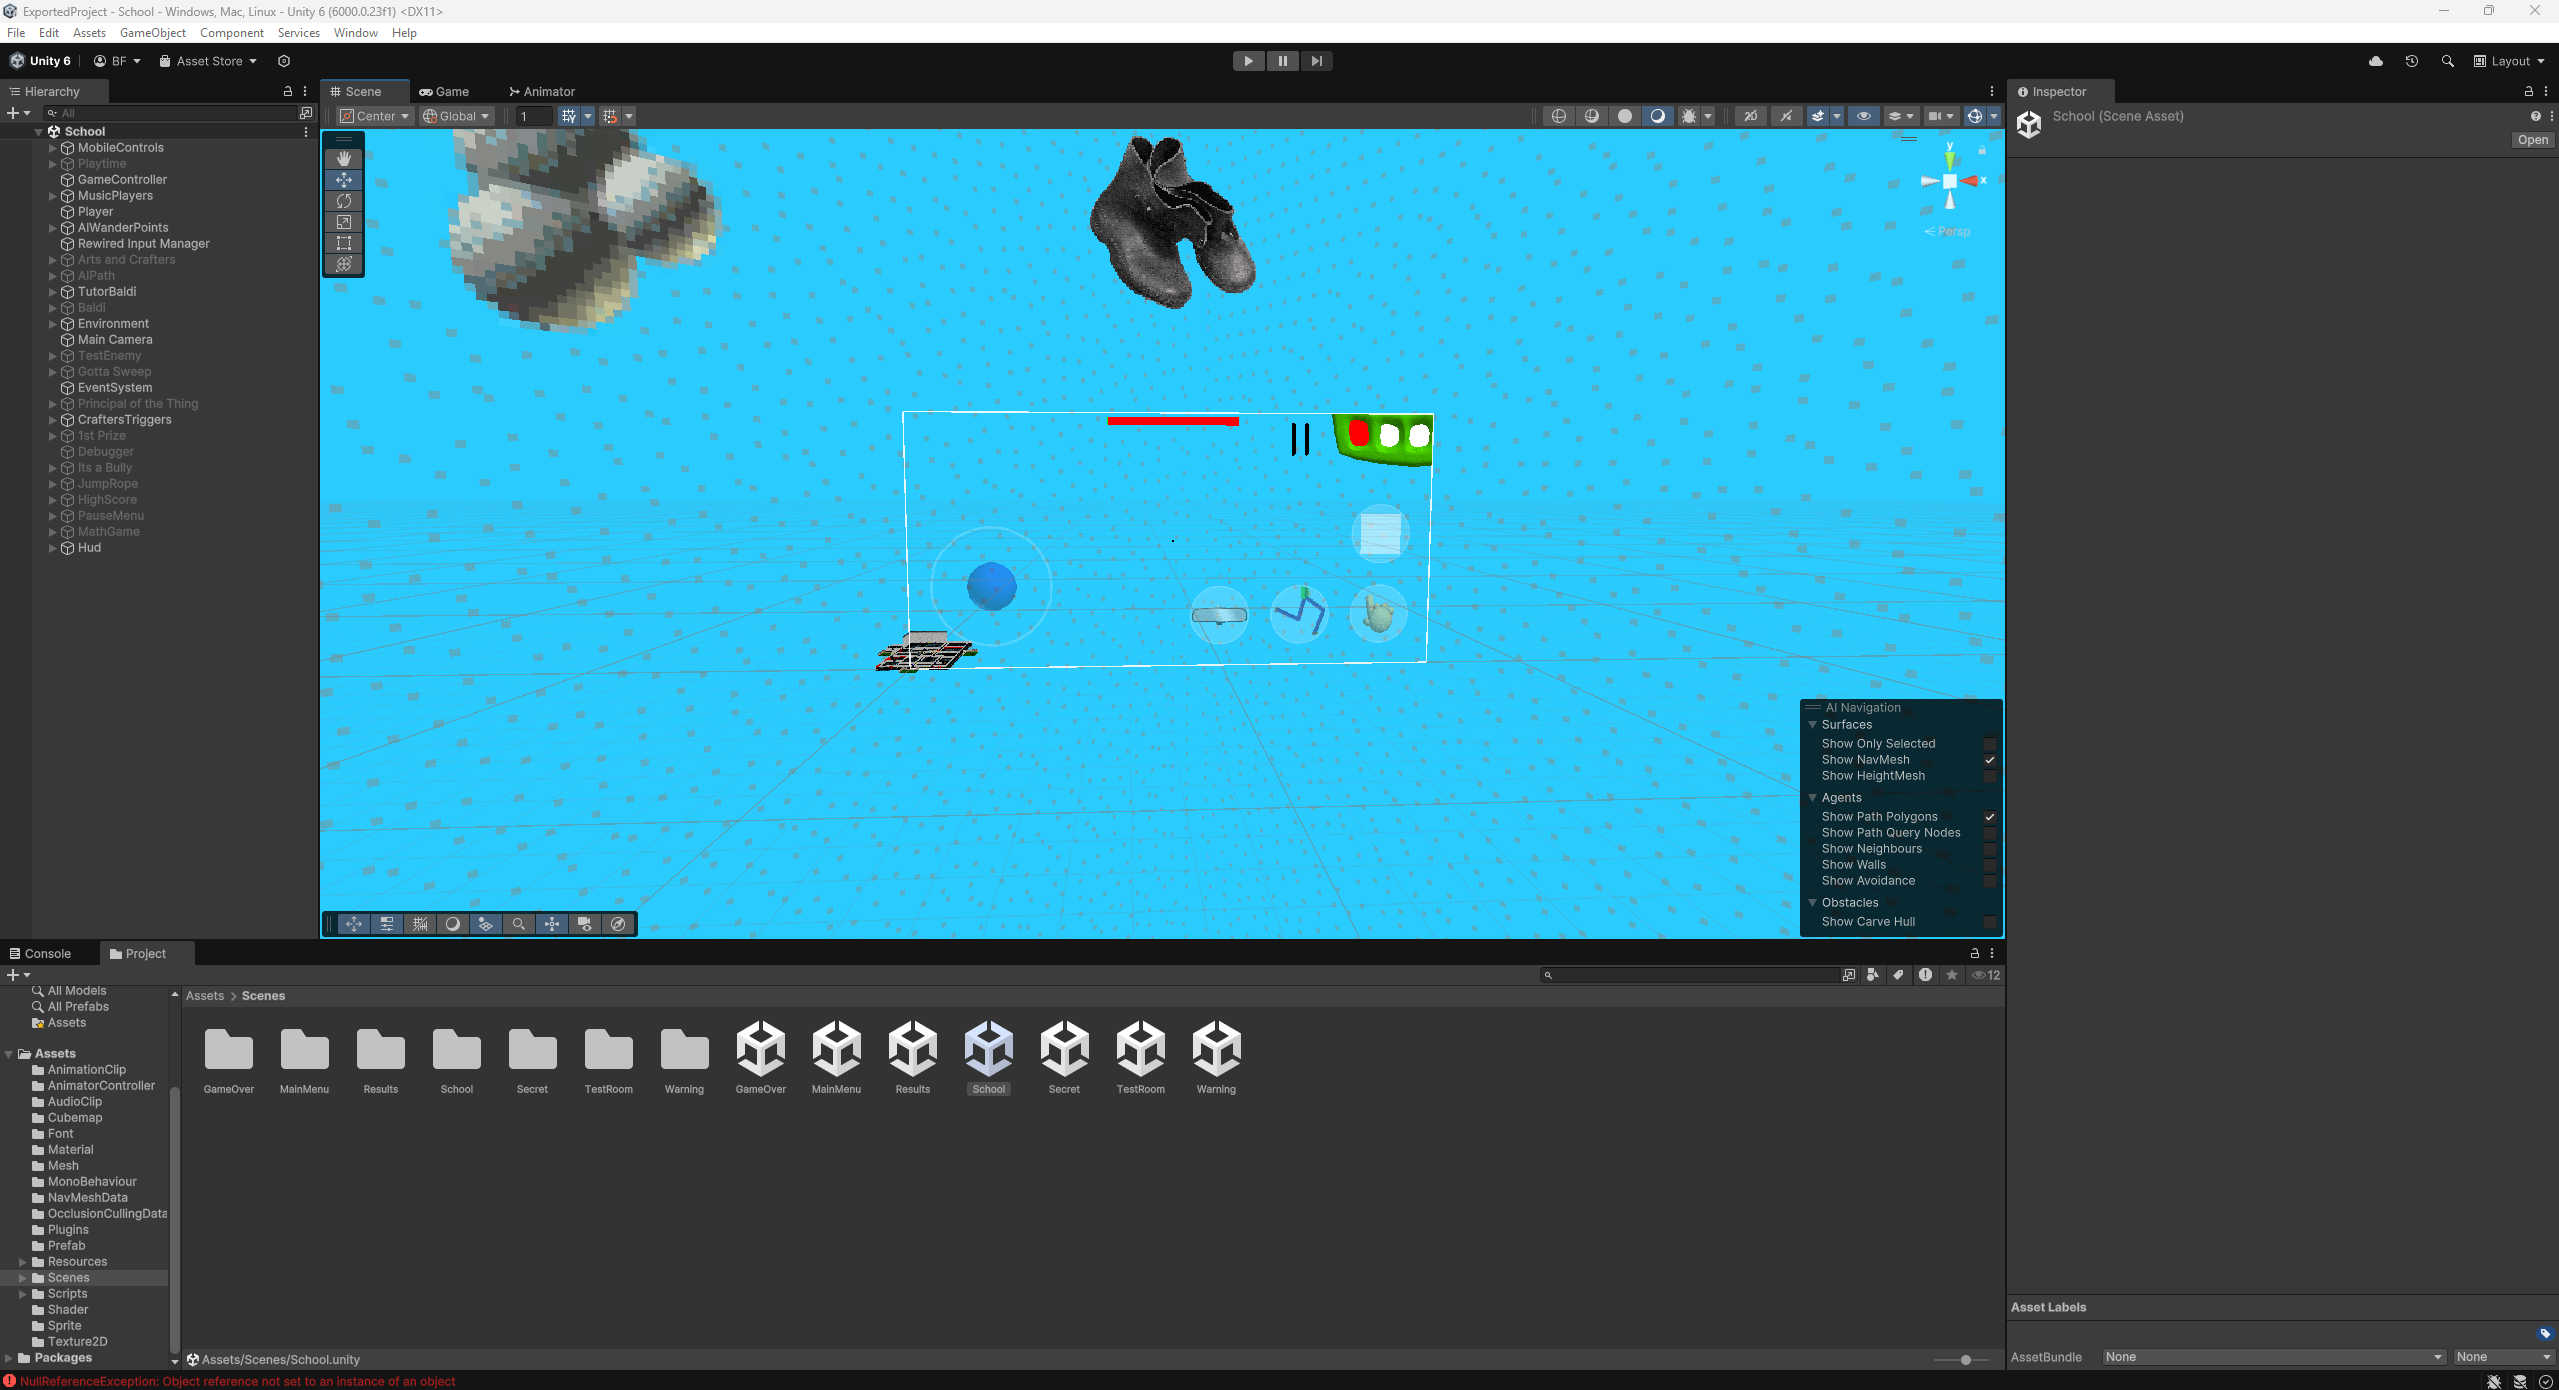
Task: Open the GameObject menu
Action: pos(152,33)
